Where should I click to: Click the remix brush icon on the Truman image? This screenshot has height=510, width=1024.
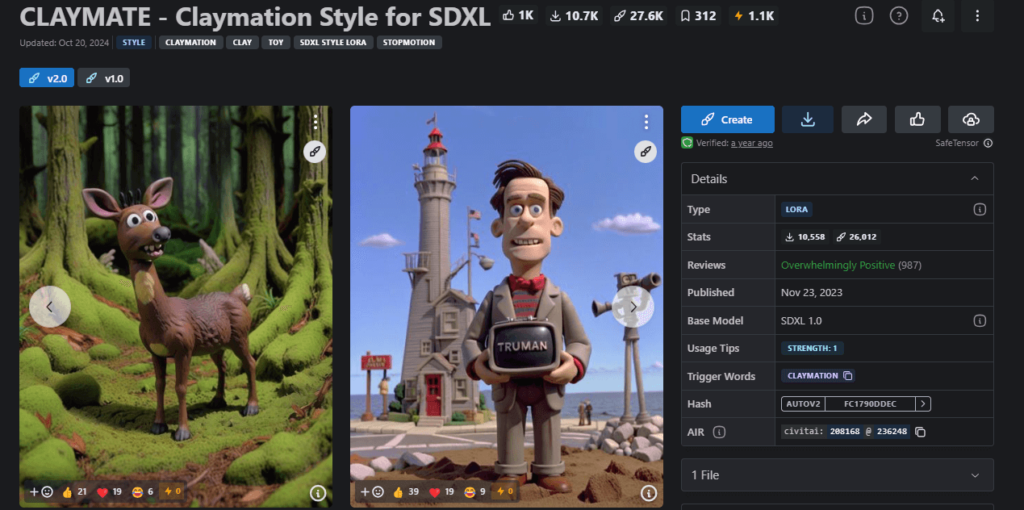click(x=646, y=151)
